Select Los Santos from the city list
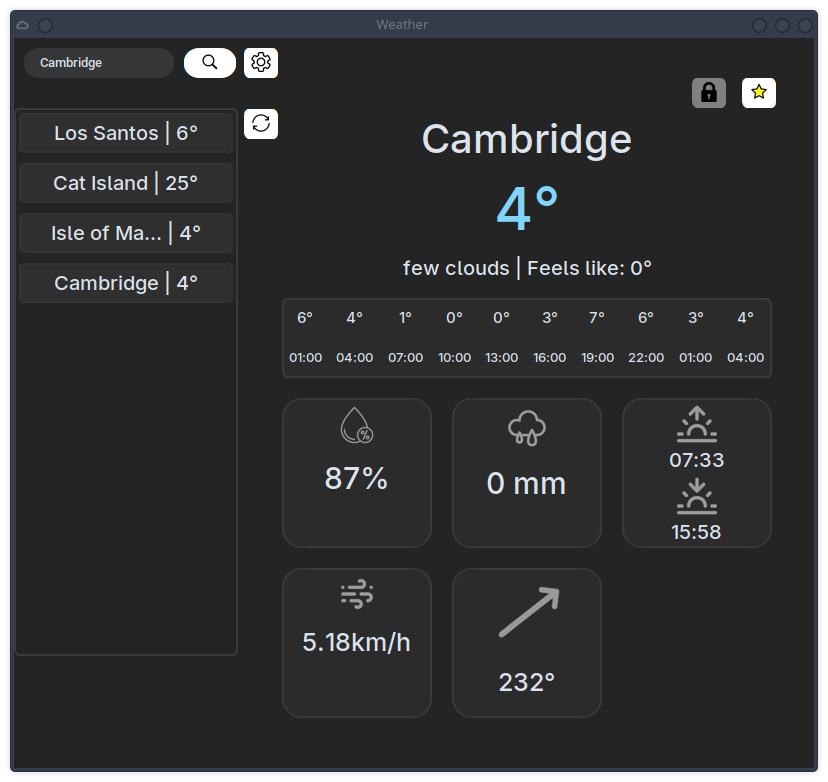This screenshot has height=782, width=828. (125, 131)
